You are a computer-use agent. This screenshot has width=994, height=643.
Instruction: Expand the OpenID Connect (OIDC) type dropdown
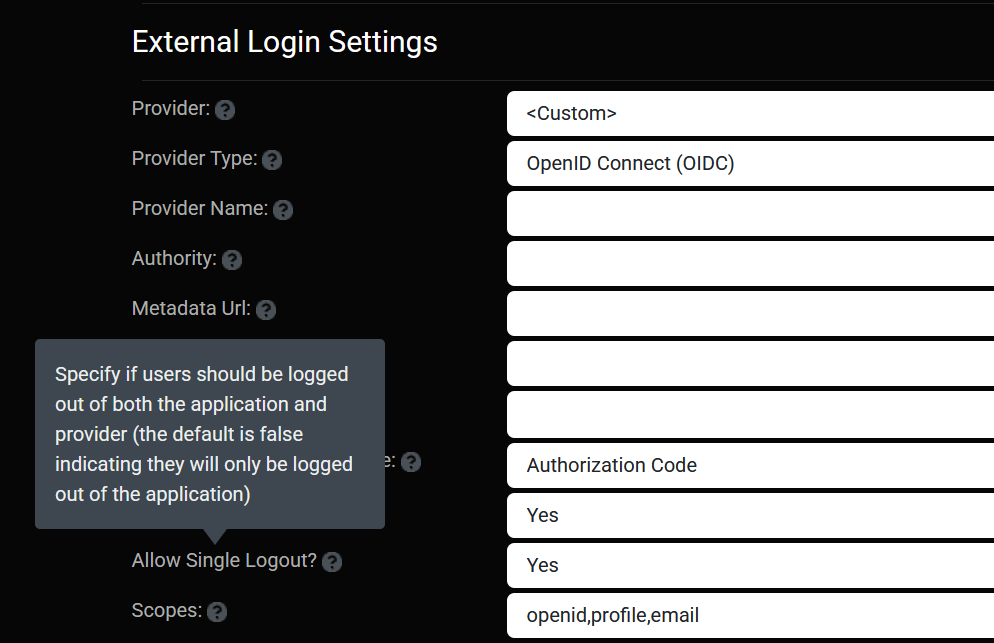(x=750, y=163)
